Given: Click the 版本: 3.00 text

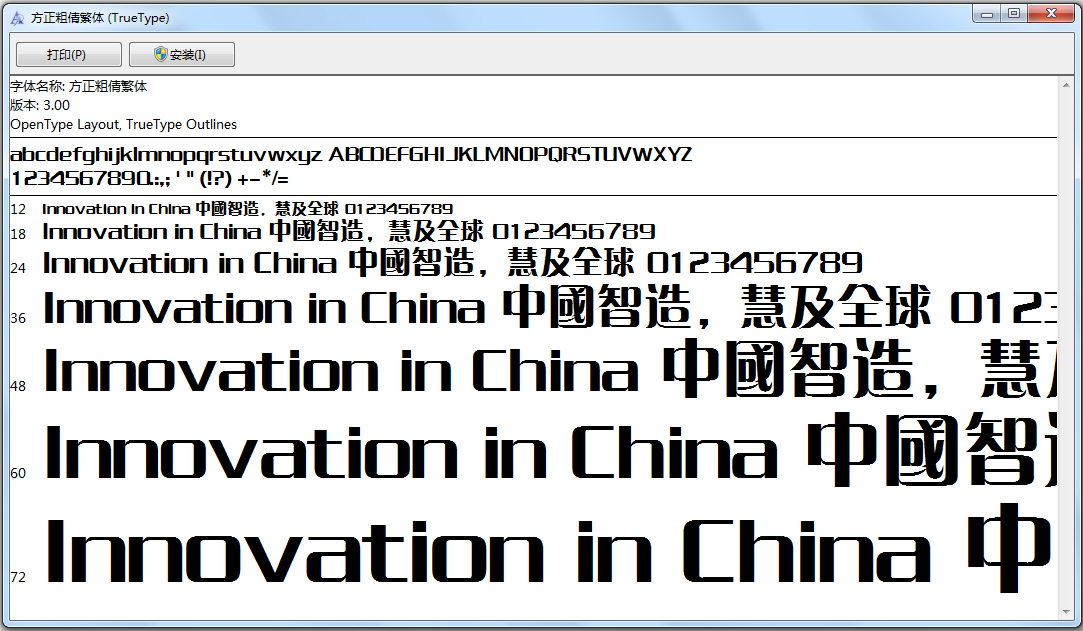Looking at the screenshot, I should click(x=40, y=105).
